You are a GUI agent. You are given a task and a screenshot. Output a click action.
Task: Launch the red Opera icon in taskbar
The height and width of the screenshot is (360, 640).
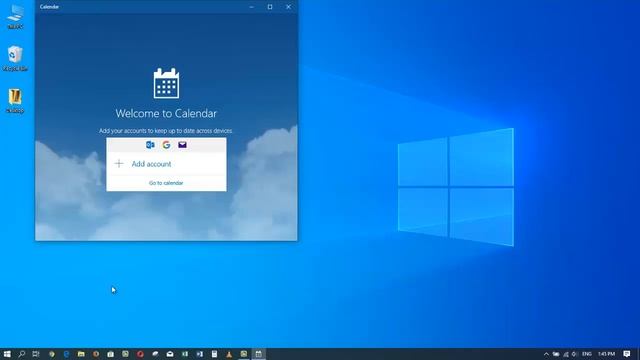click(140, 354)
